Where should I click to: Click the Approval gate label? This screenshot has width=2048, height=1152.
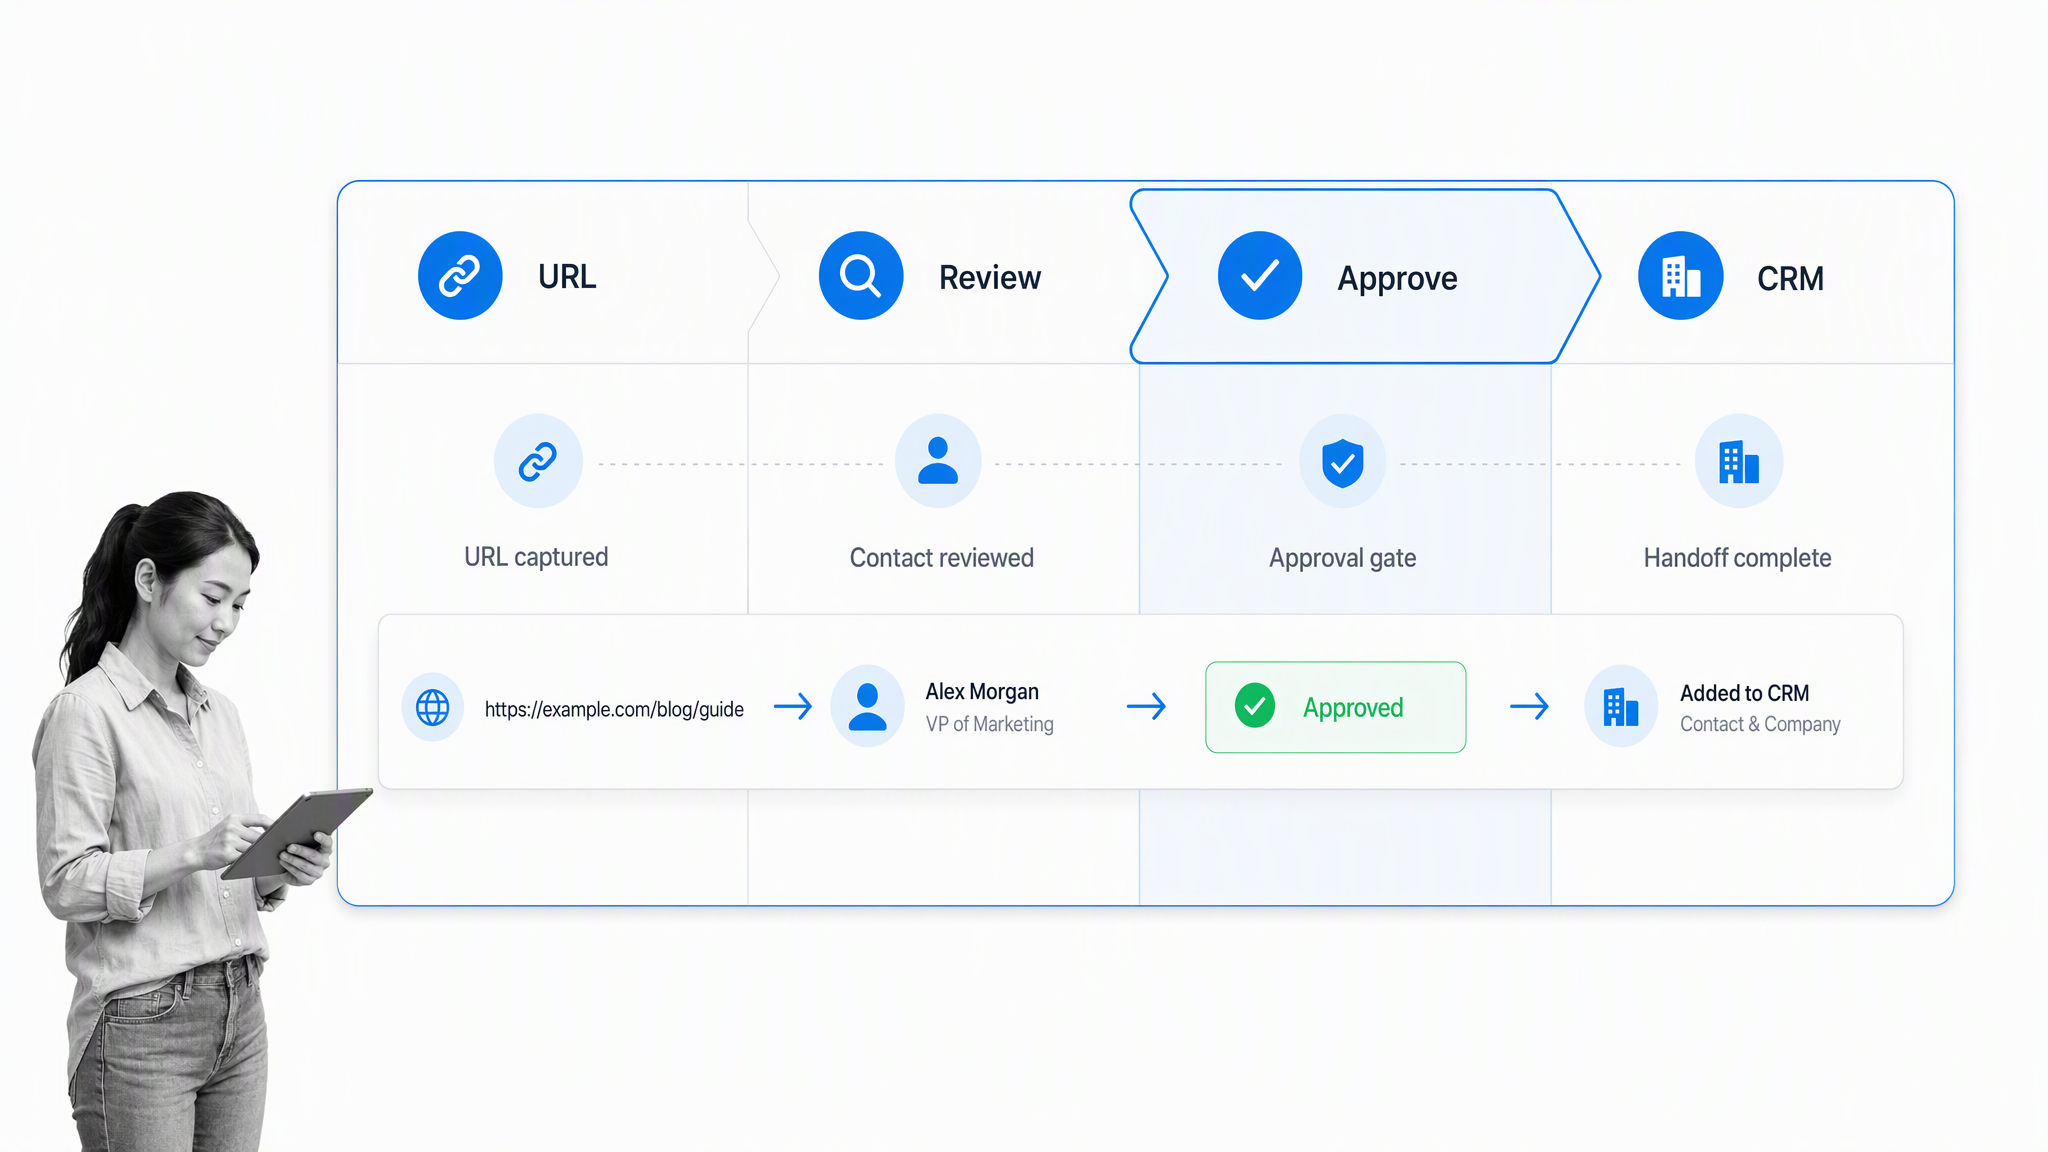pyautogui.click(x=1343, y=558)
